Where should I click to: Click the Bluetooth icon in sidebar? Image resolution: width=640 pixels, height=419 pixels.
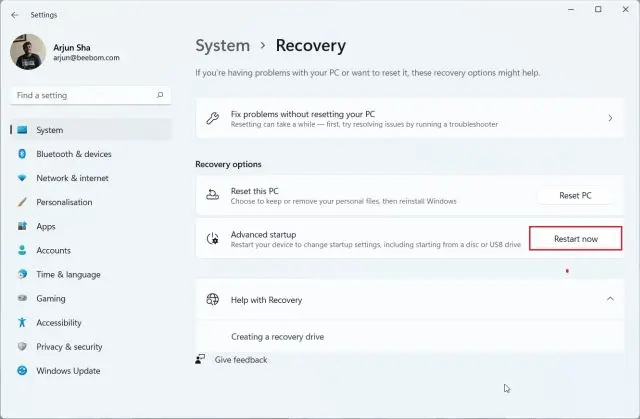(x=22, y=154)
